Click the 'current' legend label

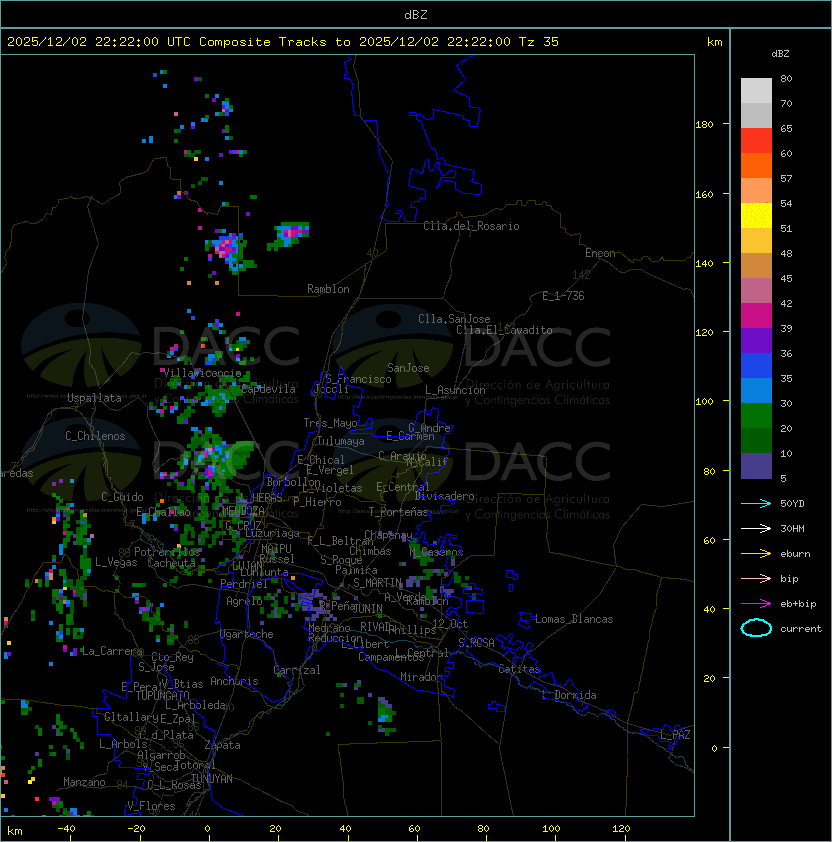(801, 629)
